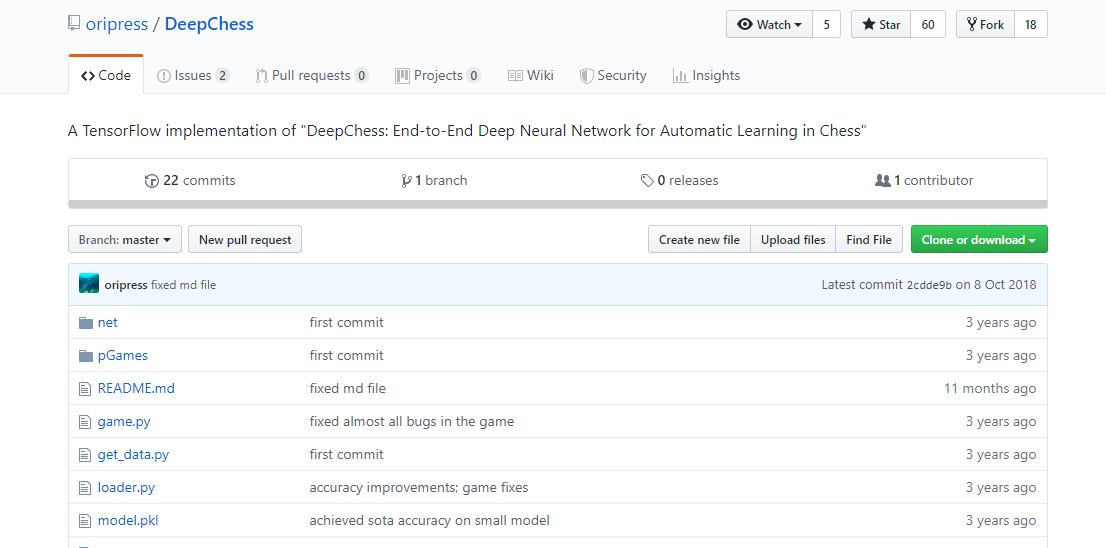Switch to the Code tab
The image size is (1106, 548).
click(x=106, y=75)
